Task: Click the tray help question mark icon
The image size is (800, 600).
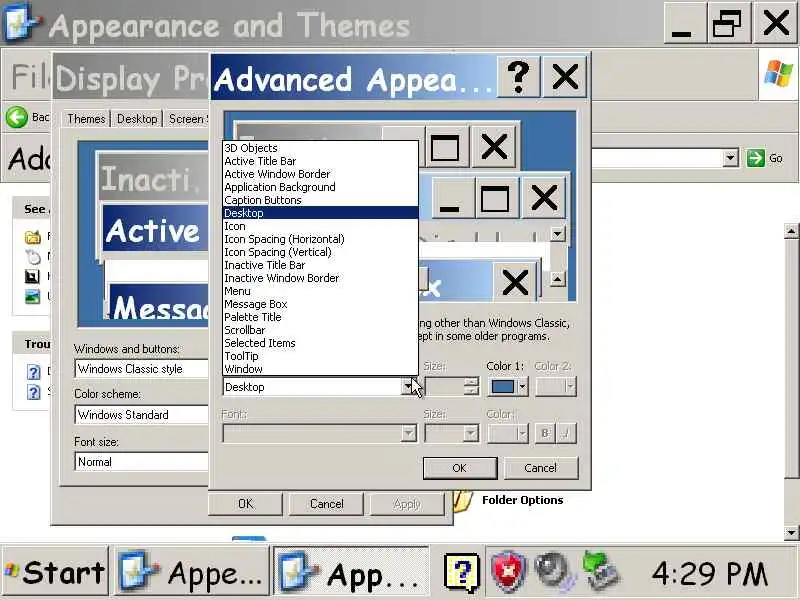Action: (462, 572)
